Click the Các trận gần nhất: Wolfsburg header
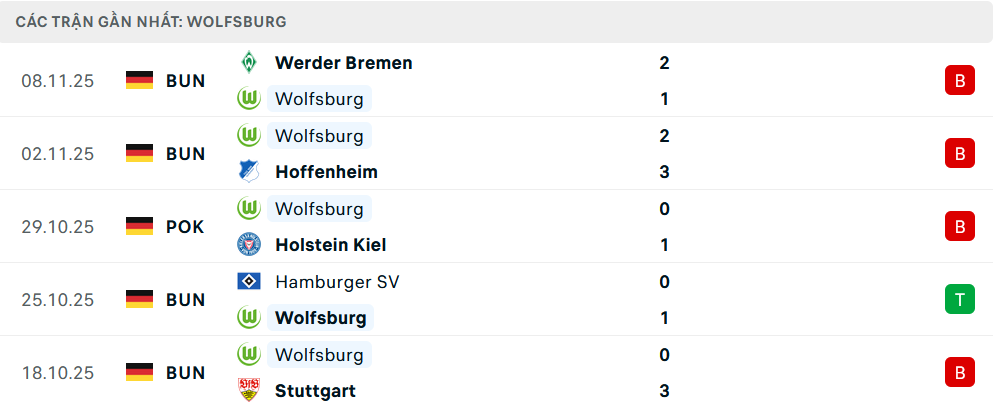This screenshot has width=997, height=407. 151,21
